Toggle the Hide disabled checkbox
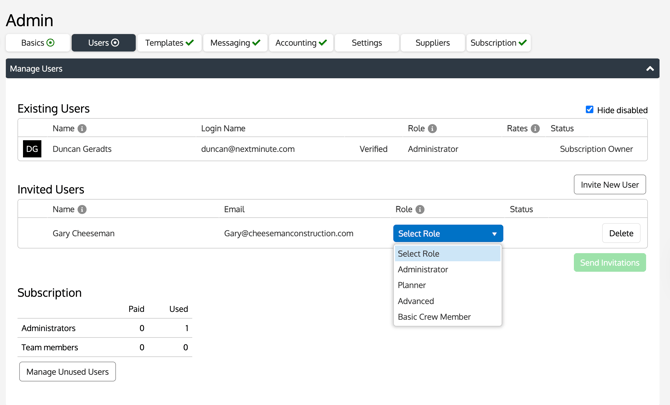670x405 pixels. pos(589,110)
